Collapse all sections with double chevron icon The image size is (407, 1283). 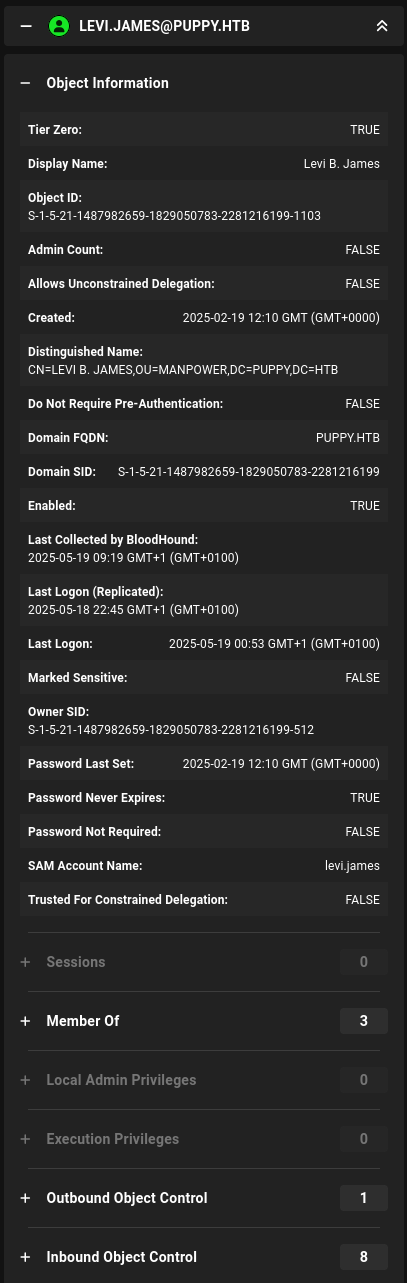pyautogui.click(x=381, y=26)
